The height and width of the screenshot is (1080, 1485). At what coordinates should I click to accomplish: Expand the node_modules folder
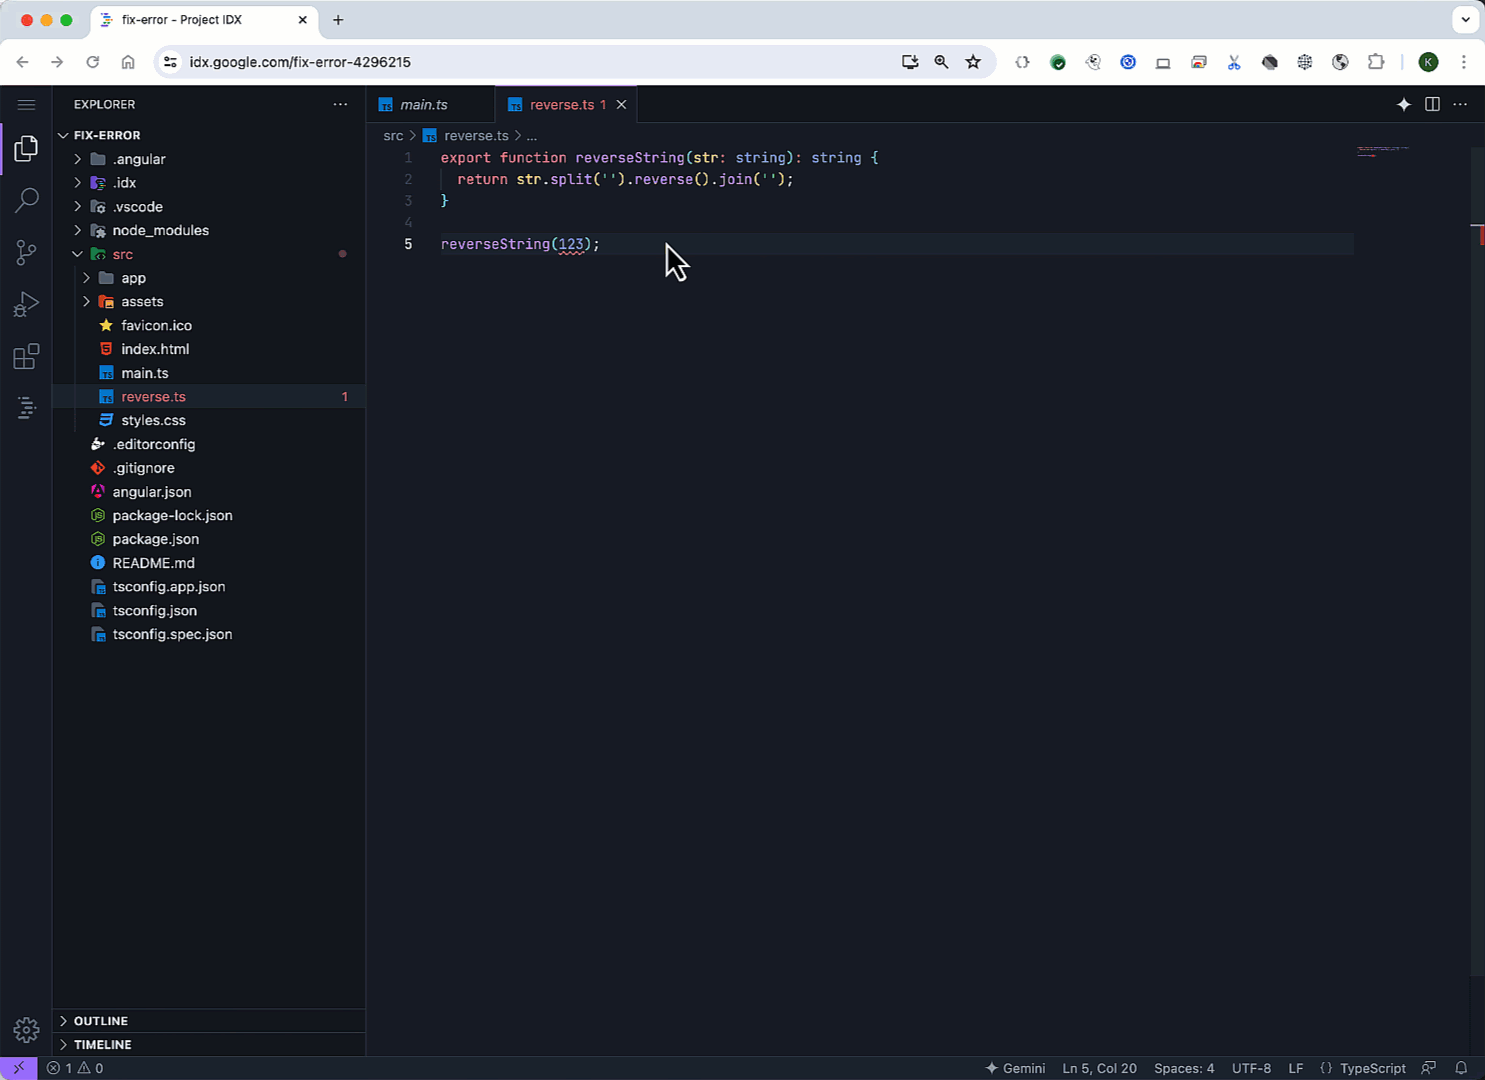click(160, 230)
